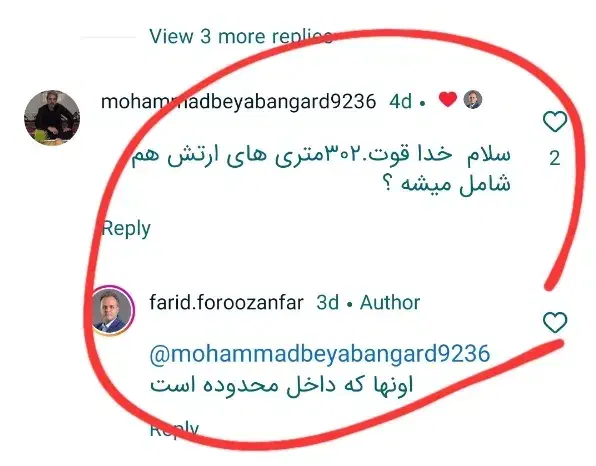Open mohammadbeyabangard9236's profile picture
The width and height of the screenshot is (596, 466).
coord(52,118)
